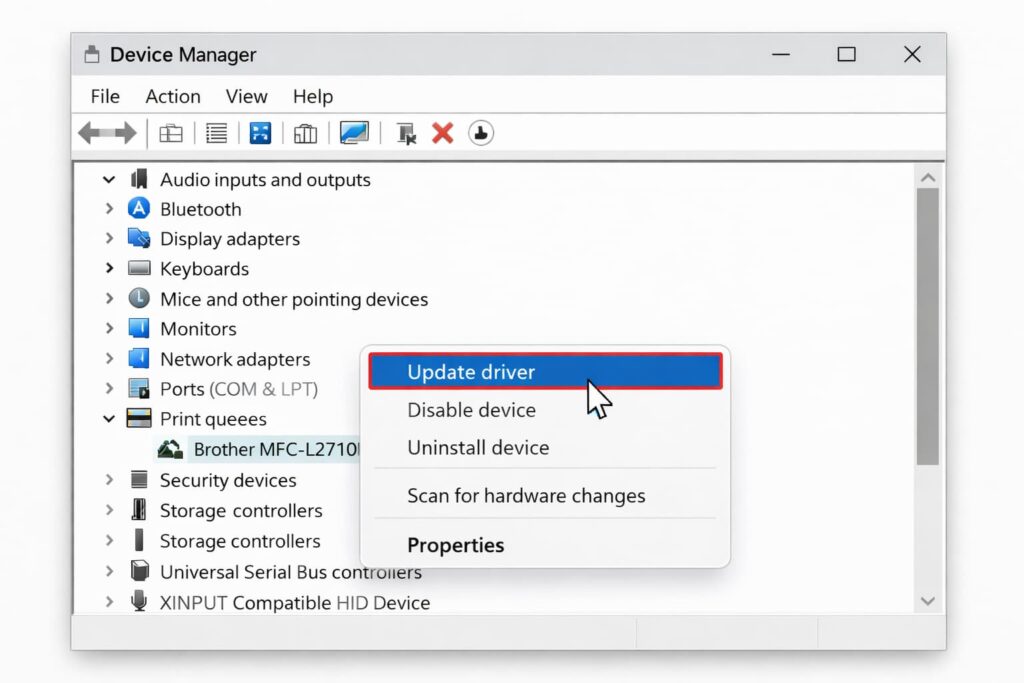Expand the Security devices category
This screenshot has height=683, width=1024.
point(109,480)
